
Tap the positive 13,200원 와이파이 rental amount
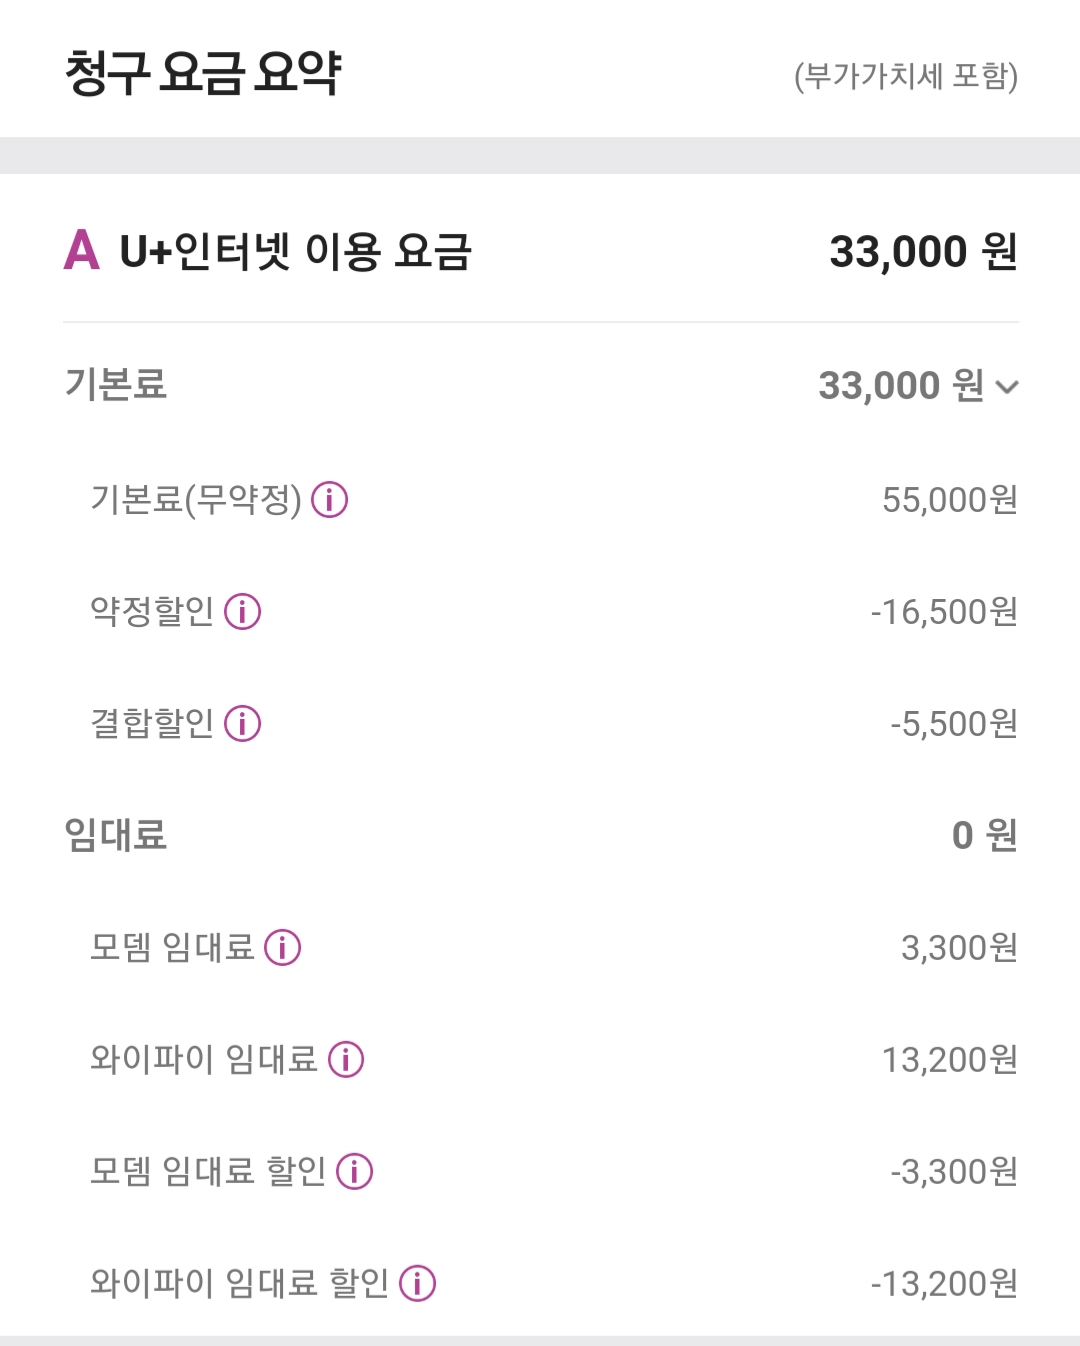(949, 1060)
